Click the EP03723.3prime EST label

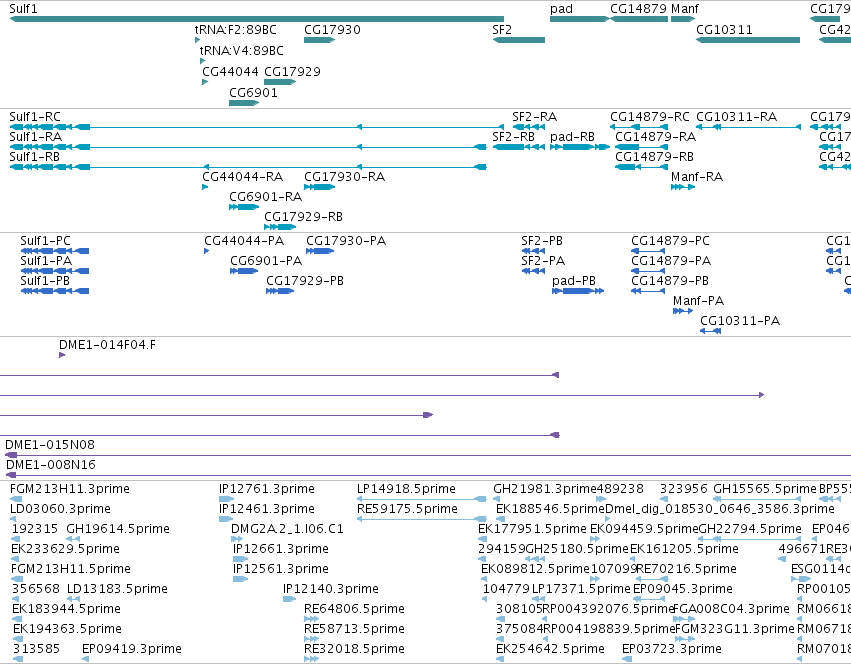coord(672,650)
